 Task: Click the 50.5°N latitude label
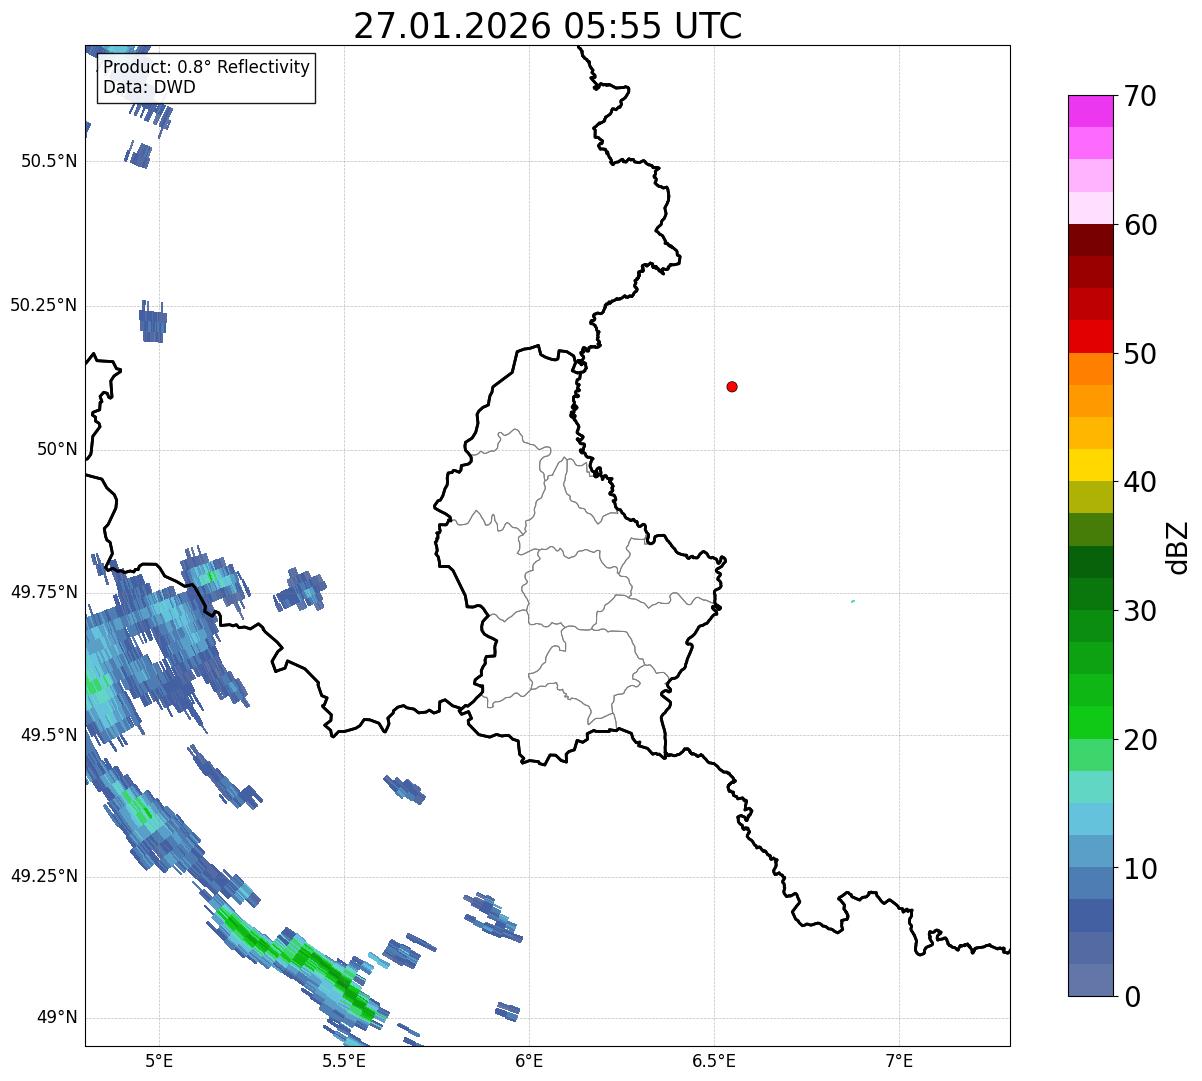tap(49, 161)
